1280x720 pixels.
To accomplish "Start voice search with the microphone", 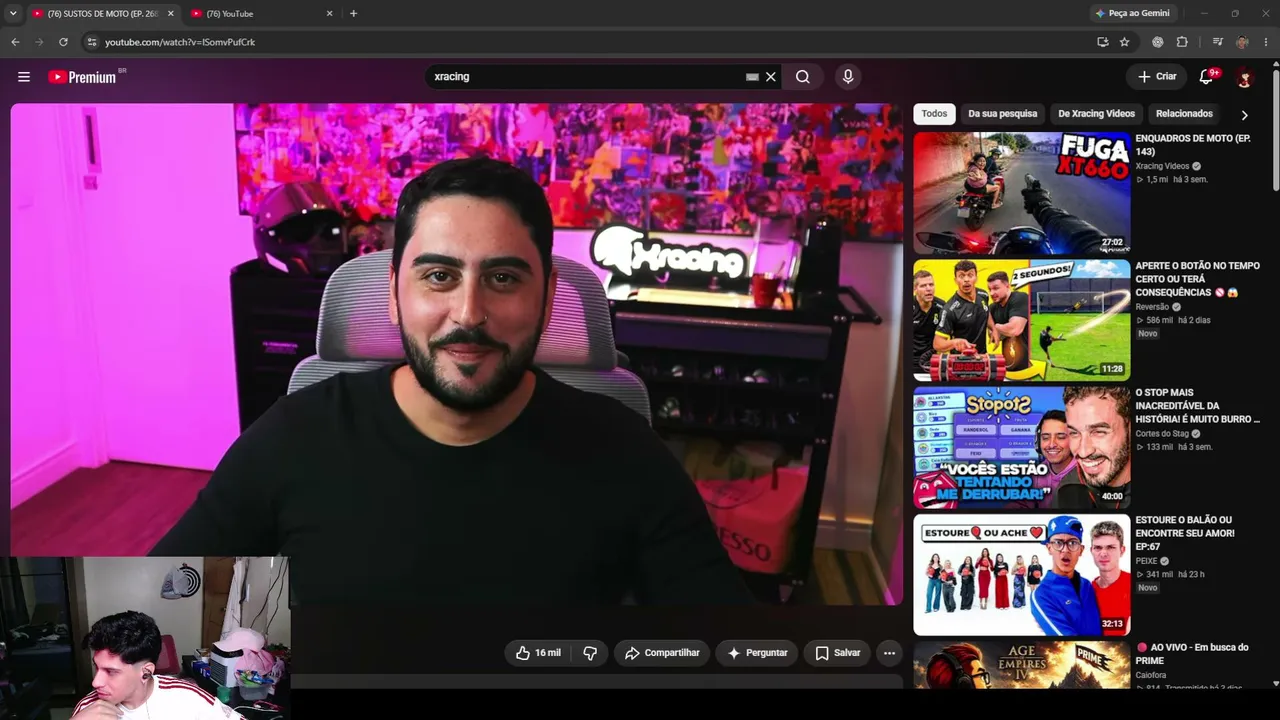I will pyautogui.click(x=848, y=77).
